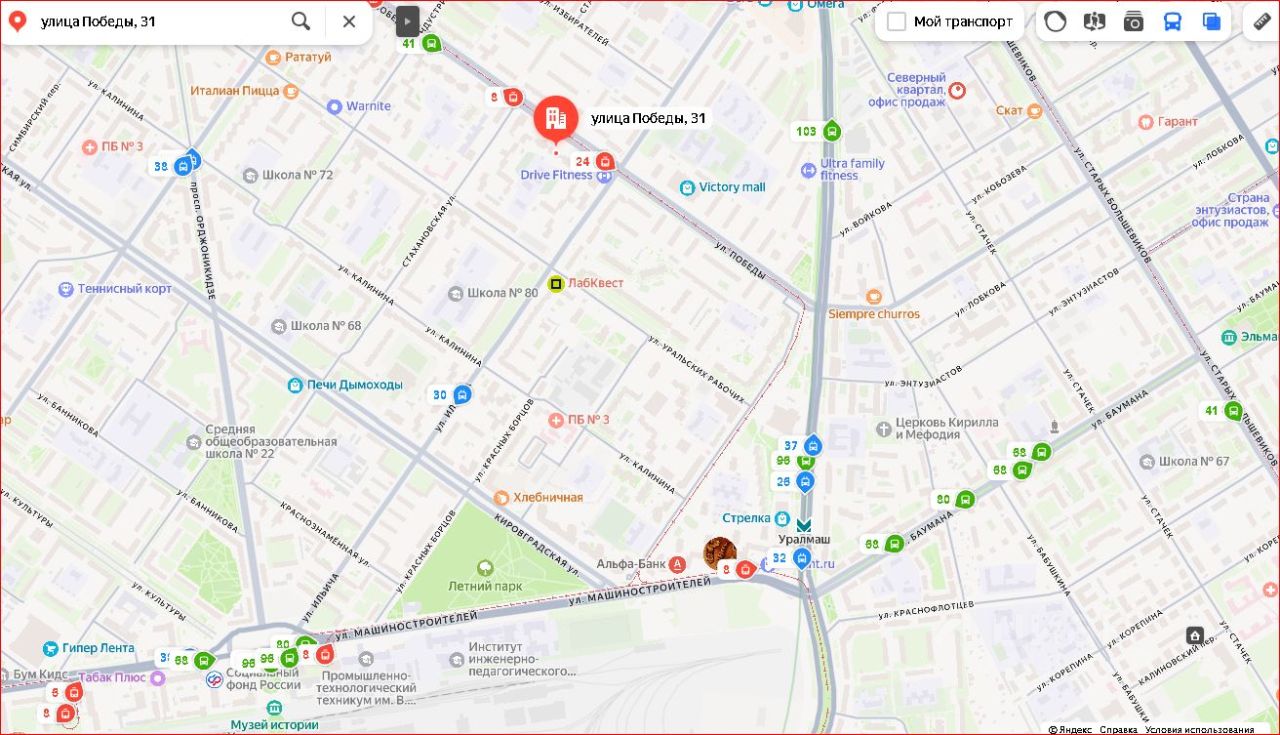Toggle the traffic layer circle icon
Viewport: 1280px width, 735px height.
(1055, 21)
